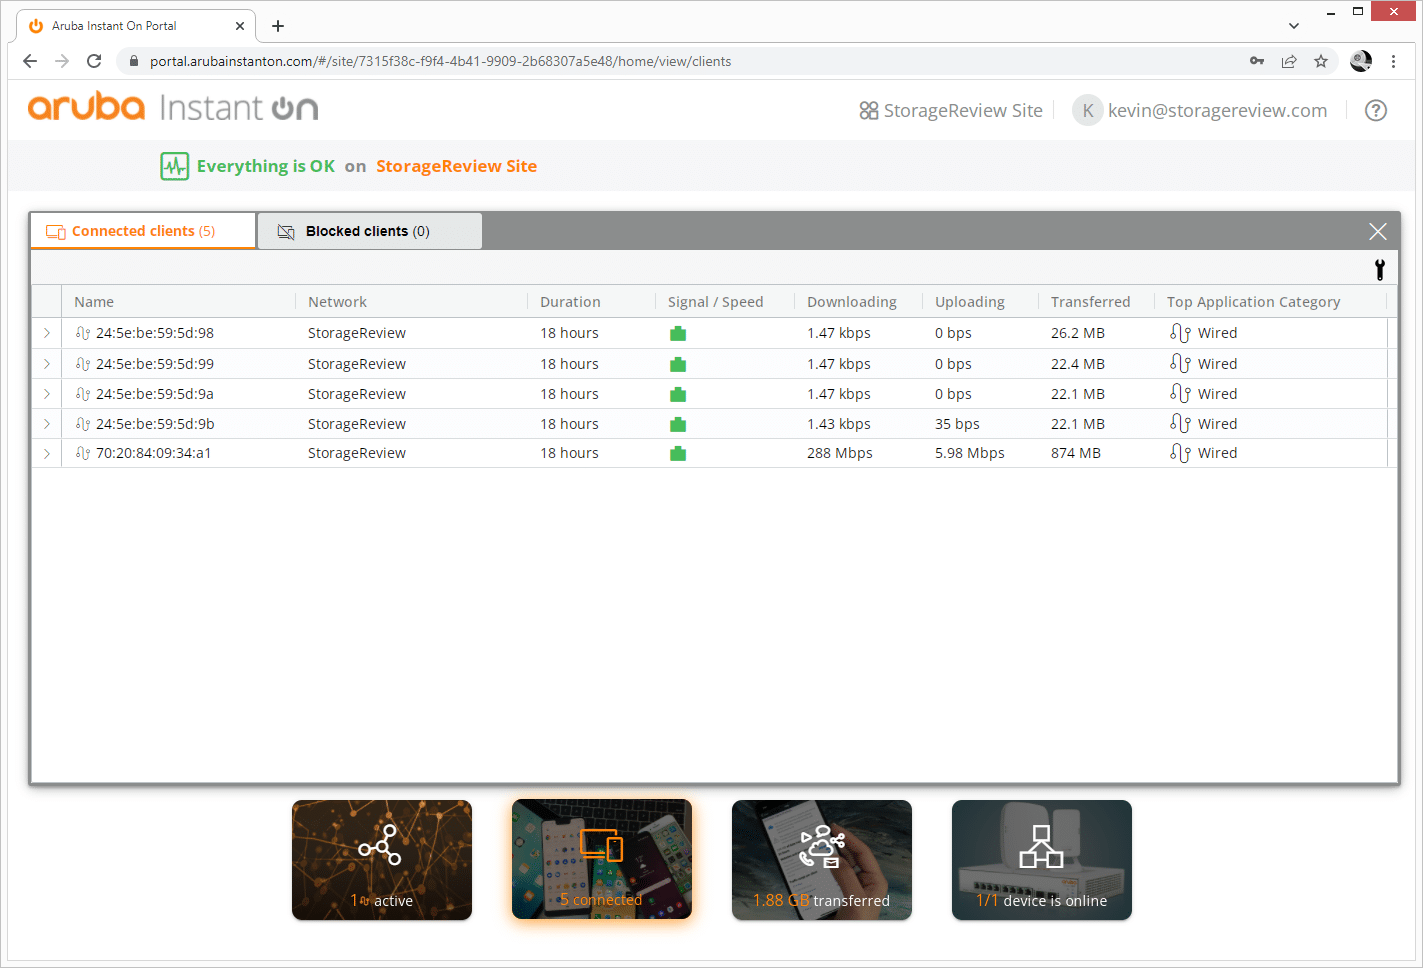Viewport: 1423px width, 968px height.
Task: Open the help question mark icon
Action: point(1376,110)
